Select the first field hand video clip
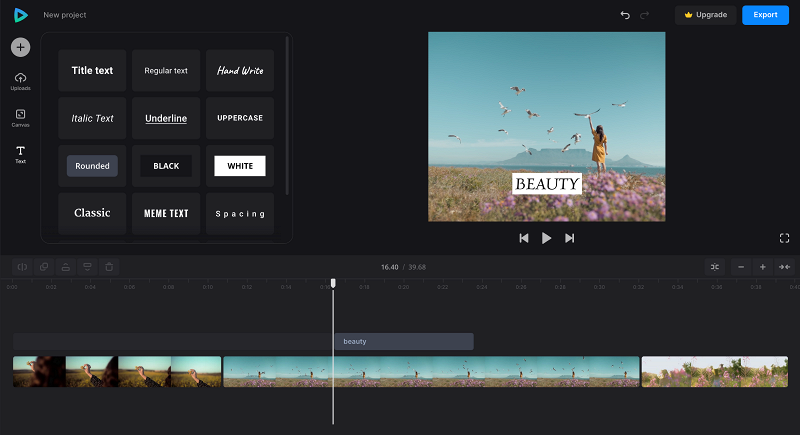This screenshot has width=800, height=435. [117, 371]
